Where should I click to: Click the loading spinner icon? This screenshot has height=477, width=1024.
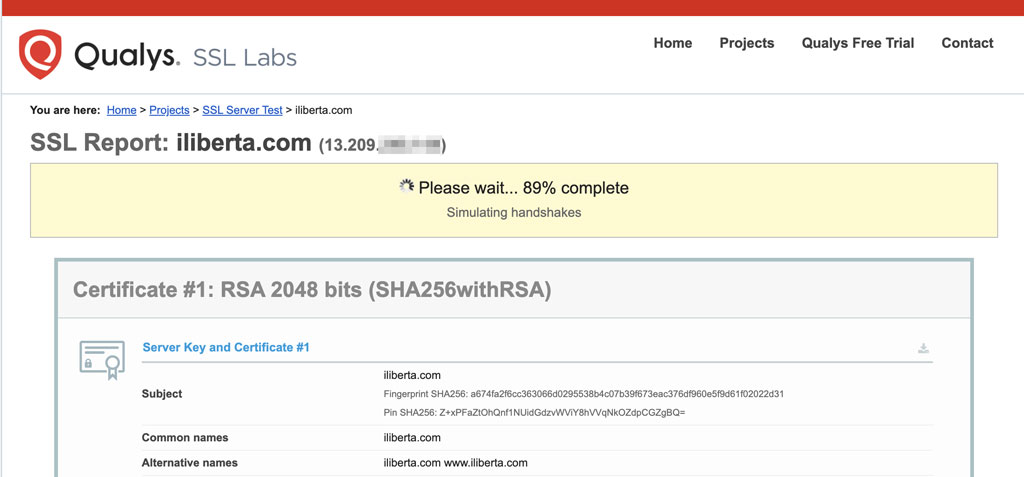406,187
